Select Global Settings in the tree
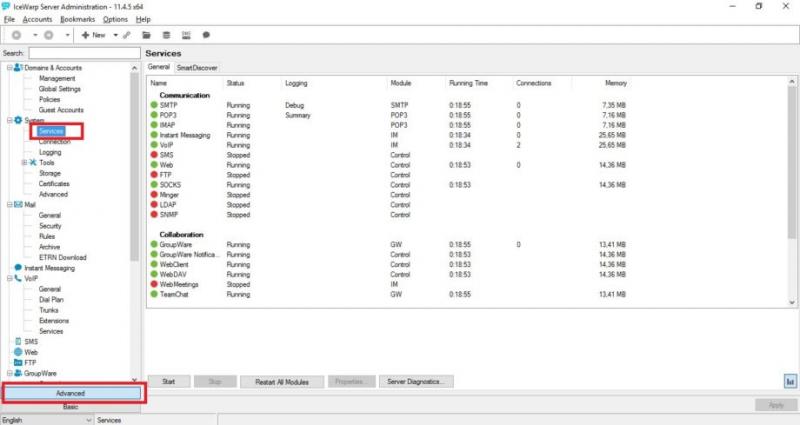Viewport: 800px width, 425px height. (60, 89)
